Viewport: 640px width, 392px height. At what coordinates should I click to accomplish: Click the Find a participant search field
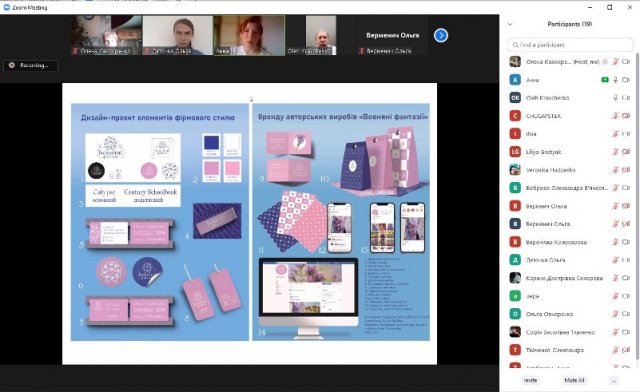point(570,45)
